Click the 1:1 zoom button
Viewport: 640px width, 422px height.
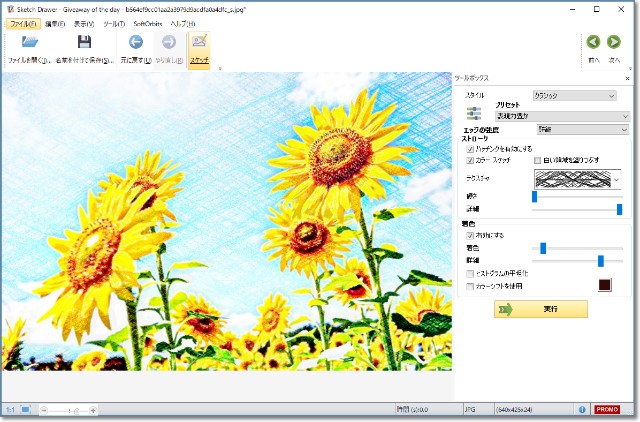point(10,410)
